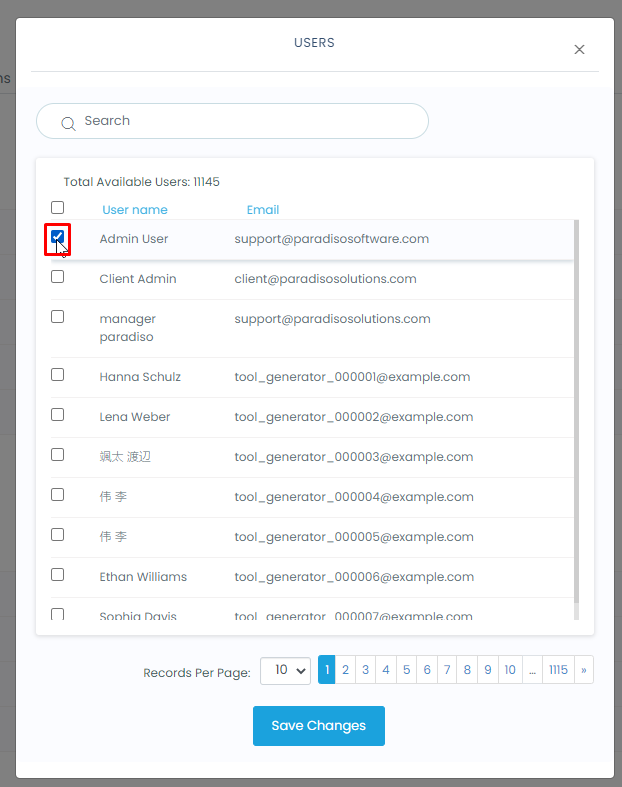Go to page 5 of results
The width and height of the screenshot is (622, 787).
coord(406,670)
